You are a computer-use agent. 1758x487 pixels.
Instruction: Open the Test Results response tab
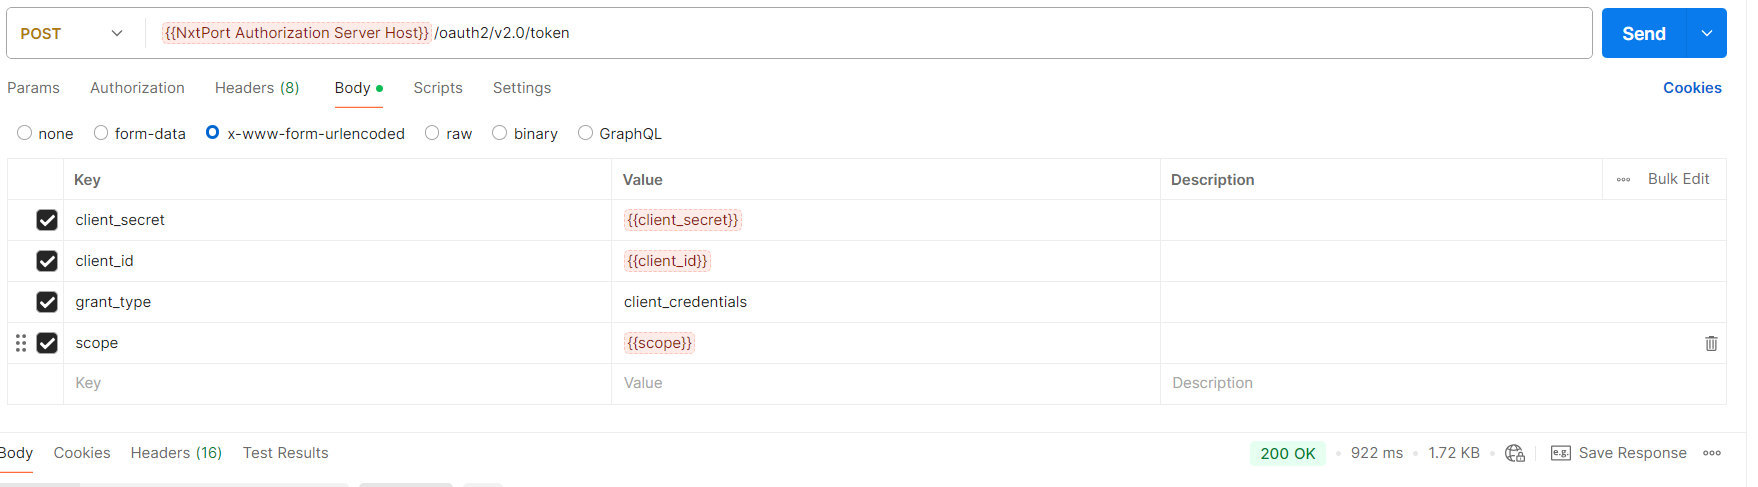285,453
